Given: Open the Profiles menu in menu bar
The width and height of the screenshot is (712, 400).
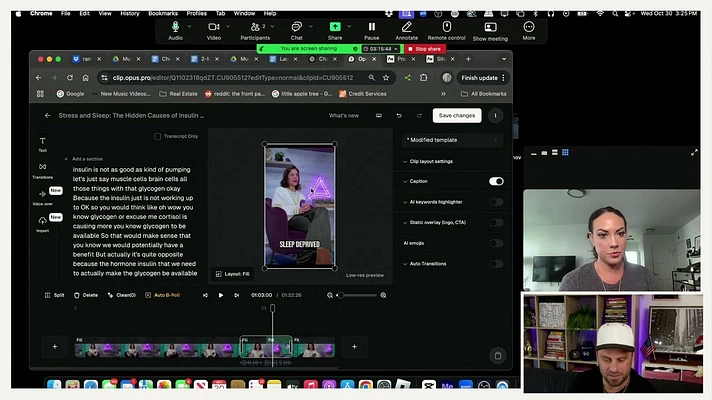Looking at the screenshot, I should click(197, 14).
